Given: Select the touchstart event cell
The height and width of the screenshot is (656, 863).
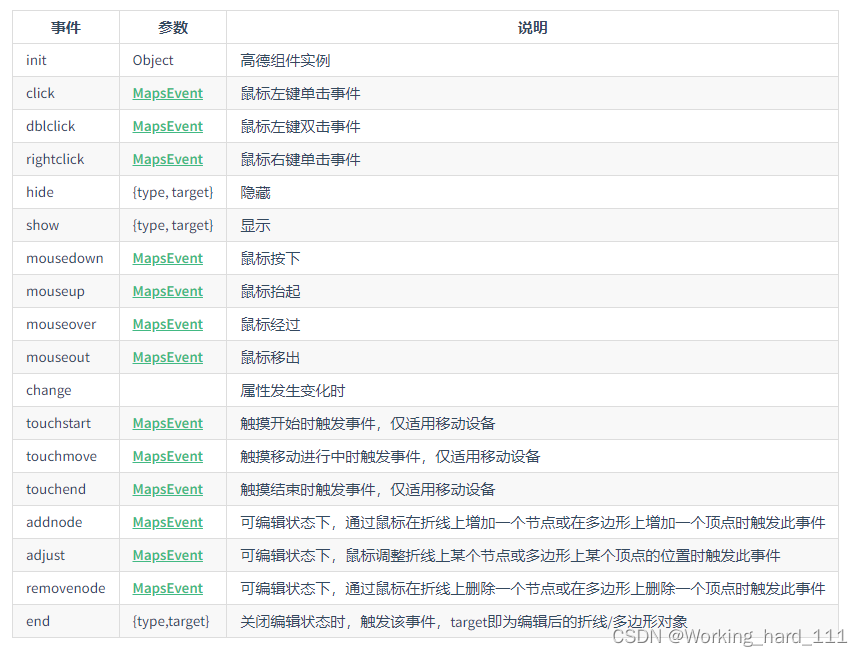Looking at the screenshot, I should point(66,424).
